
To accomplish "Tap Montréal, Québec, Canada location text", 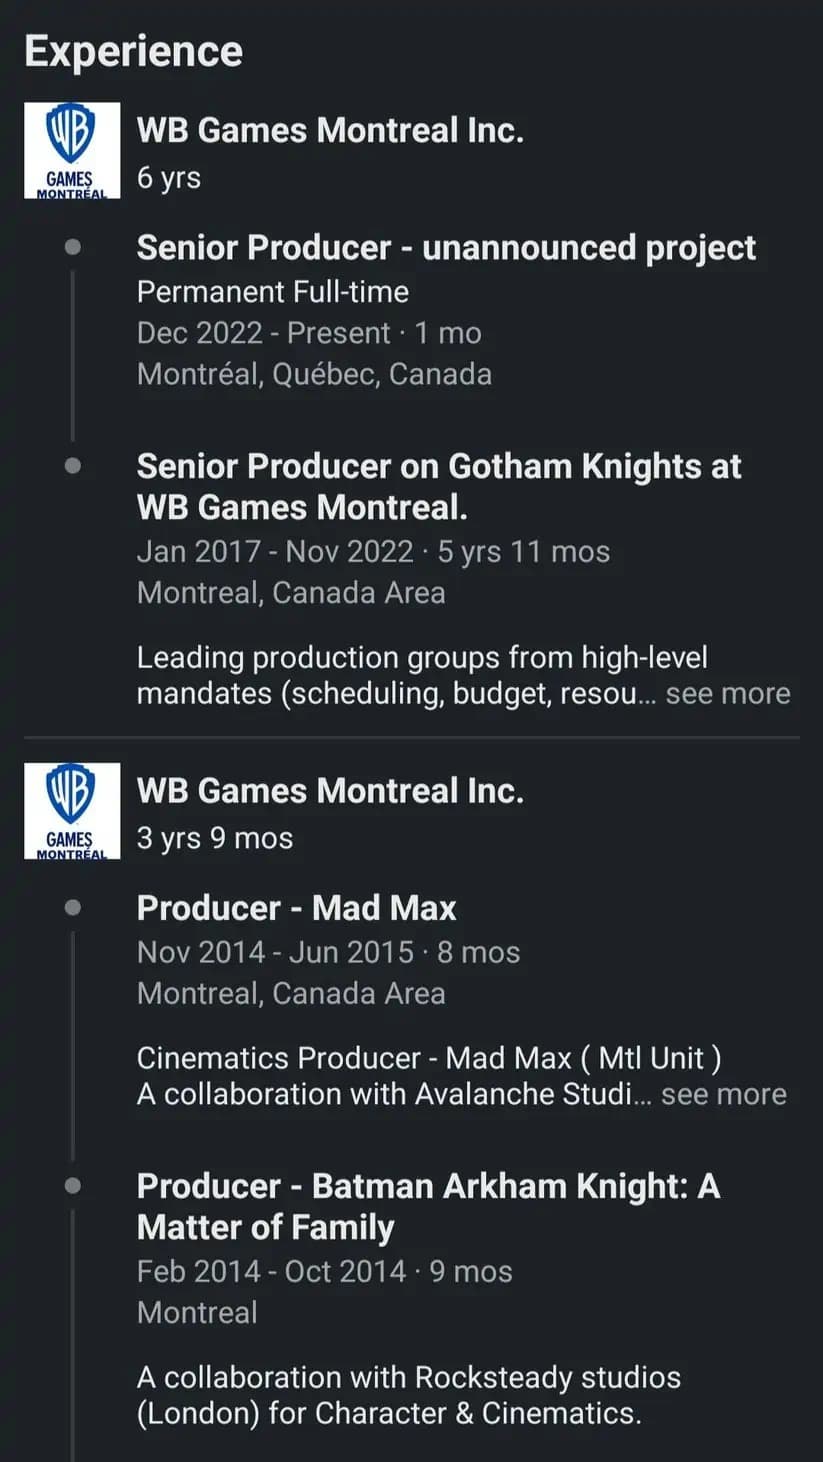I will coord(314,374).
